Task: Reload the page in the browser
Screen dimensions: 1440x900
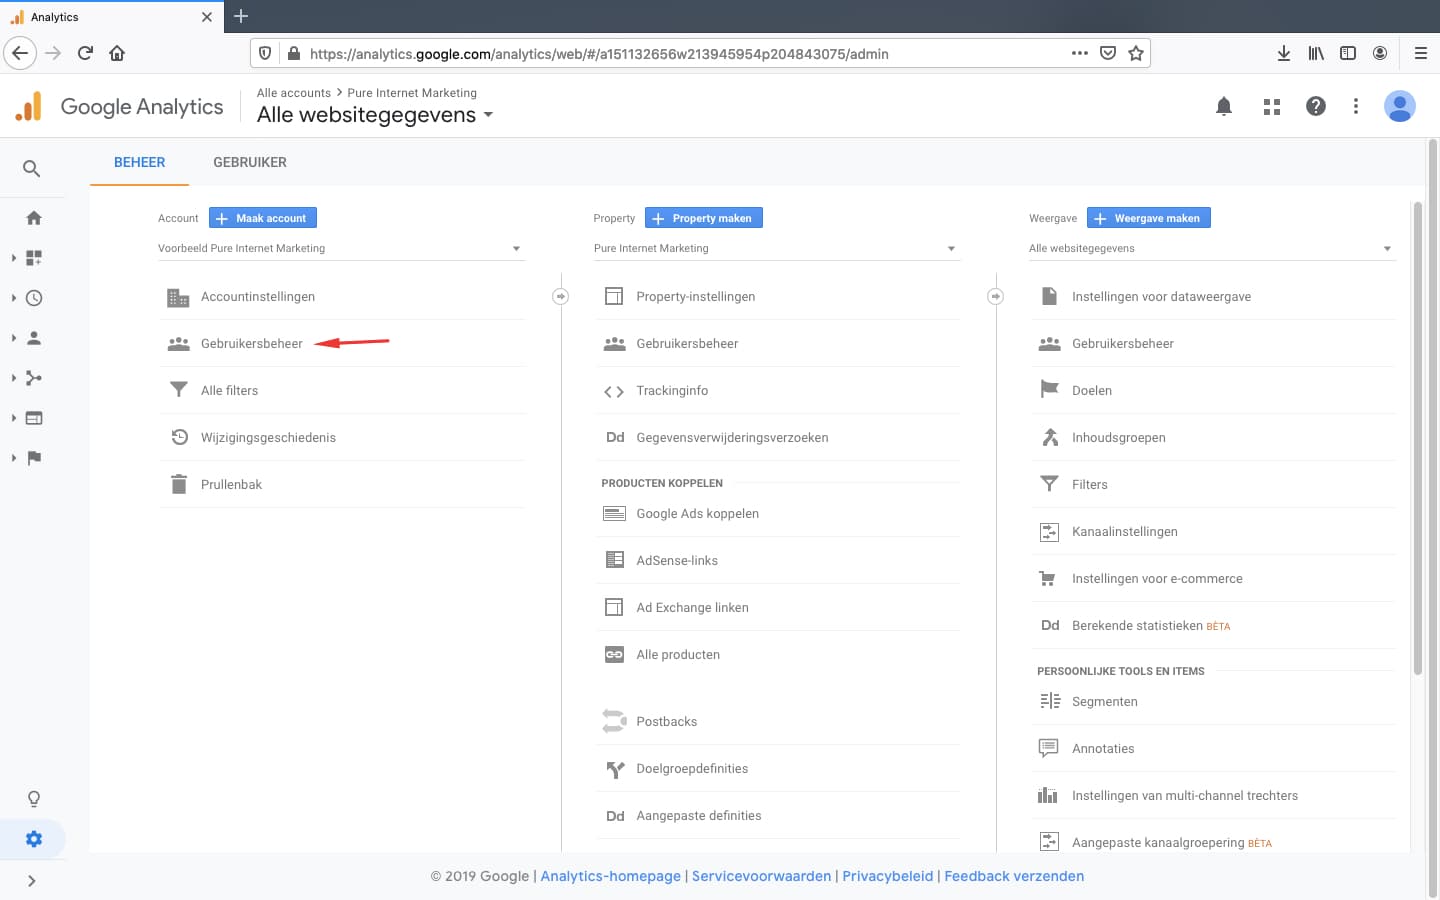Action: point(85,53)
